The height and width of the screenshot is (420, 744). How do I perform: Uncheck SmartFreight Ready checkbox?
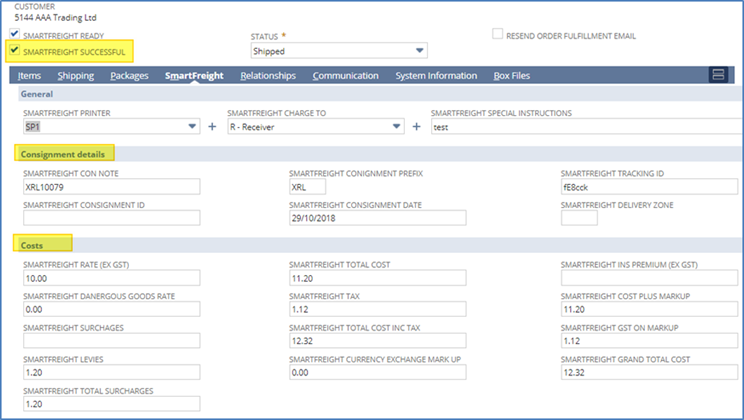(x=14, y=34)
